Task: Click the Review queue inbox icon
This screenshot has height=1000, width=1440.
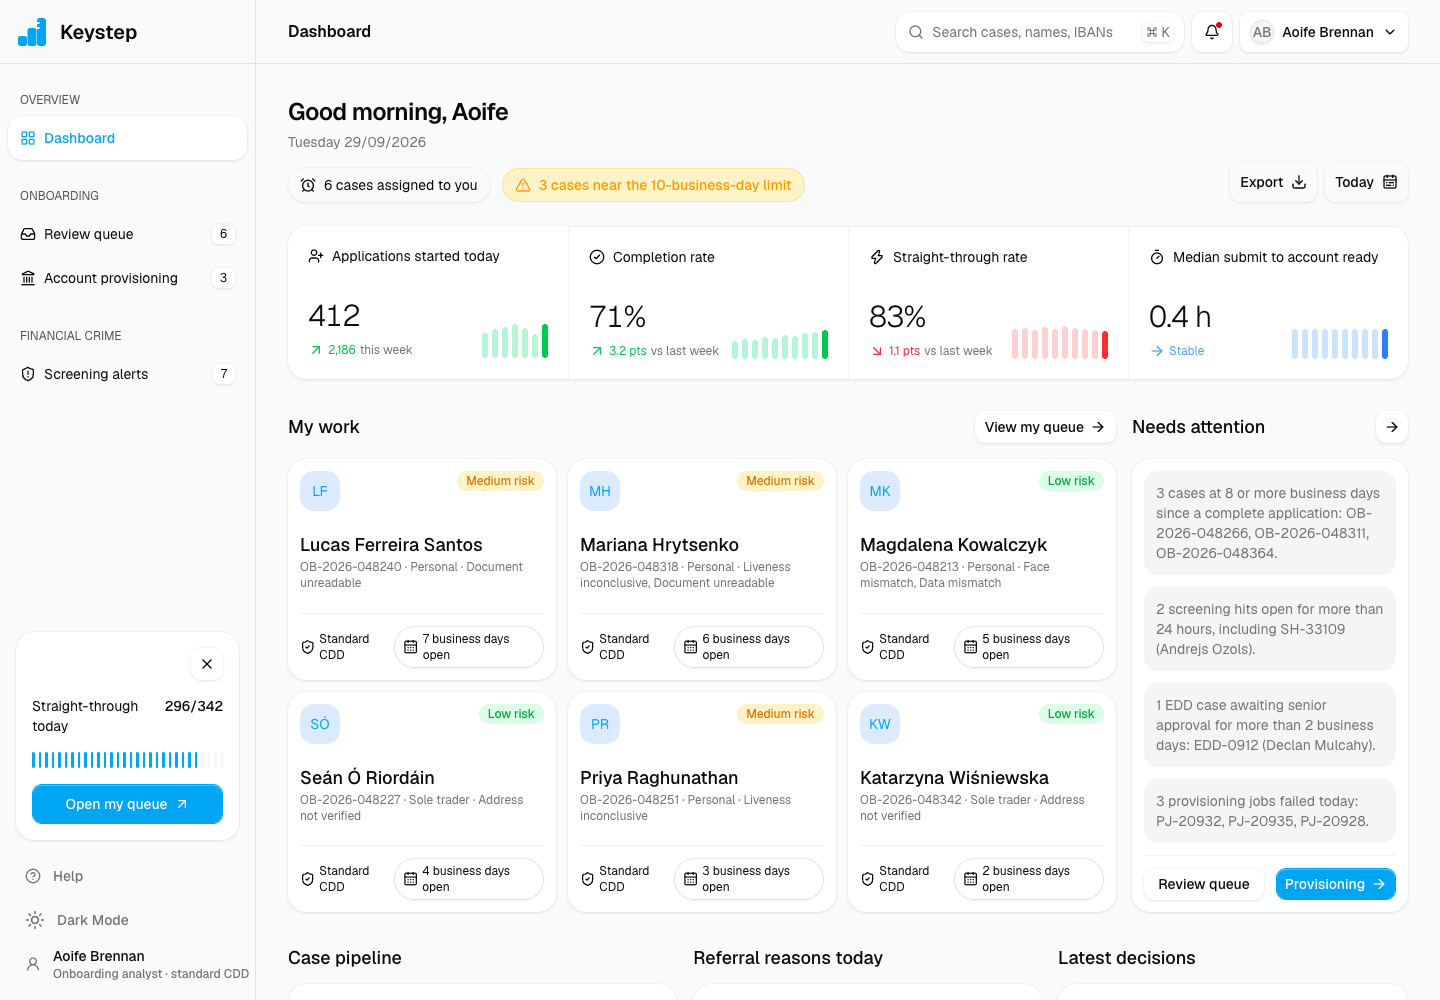Action: (x=28, y=234)
